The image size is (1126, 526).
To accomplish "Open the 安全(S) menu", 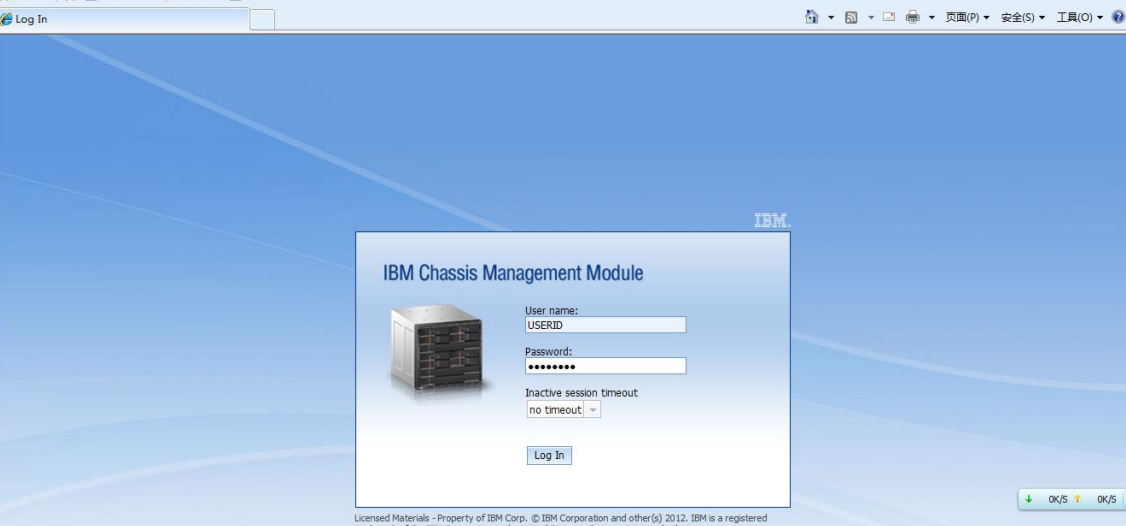I will click(1023, 17).
